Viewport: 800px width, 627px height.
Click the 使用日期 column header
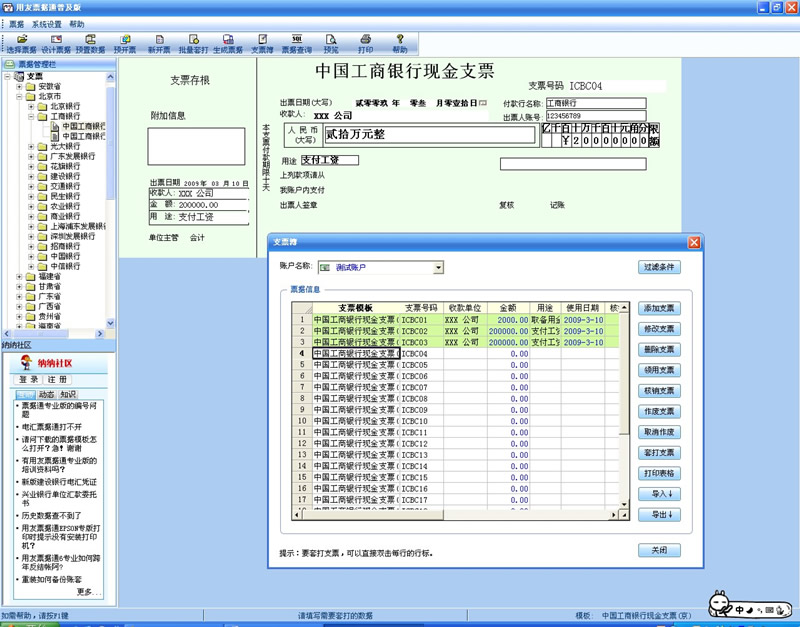[x=583, y=308]
